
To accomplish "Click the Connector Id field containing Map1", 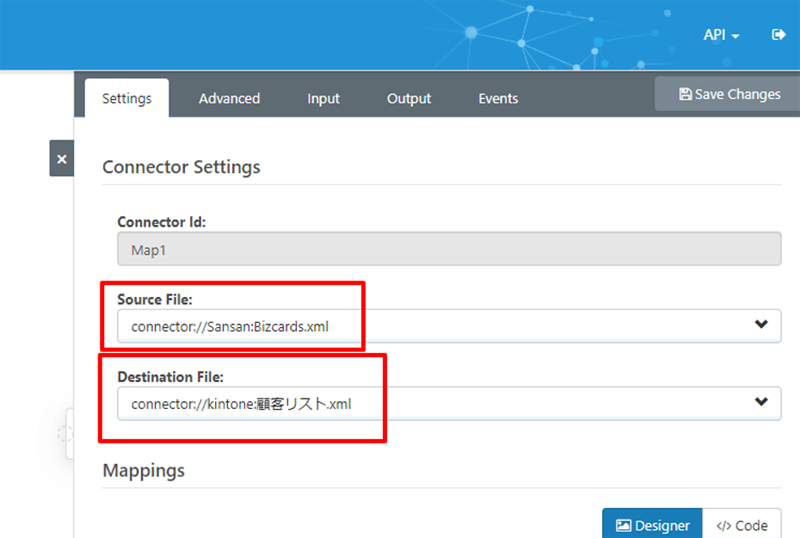I will coord(449,249).
